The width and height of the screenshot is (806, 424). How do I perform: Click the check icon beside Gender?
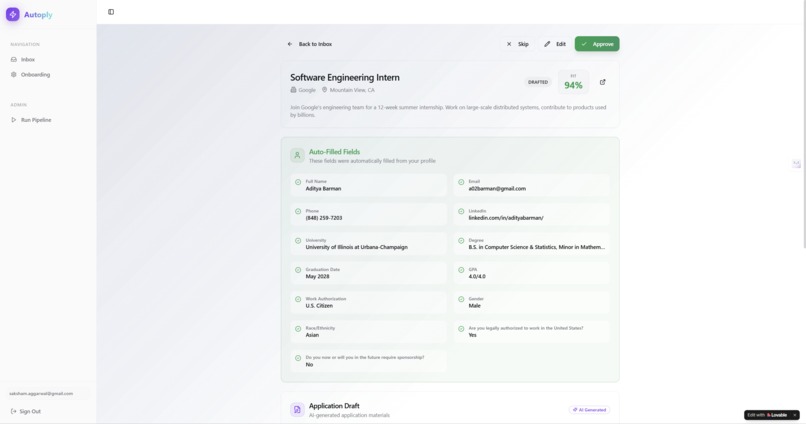(x=461, y=299)
